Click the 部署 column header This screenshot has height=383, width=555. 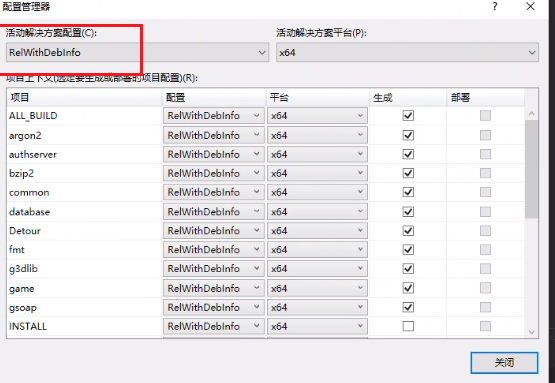pos(485,97)
